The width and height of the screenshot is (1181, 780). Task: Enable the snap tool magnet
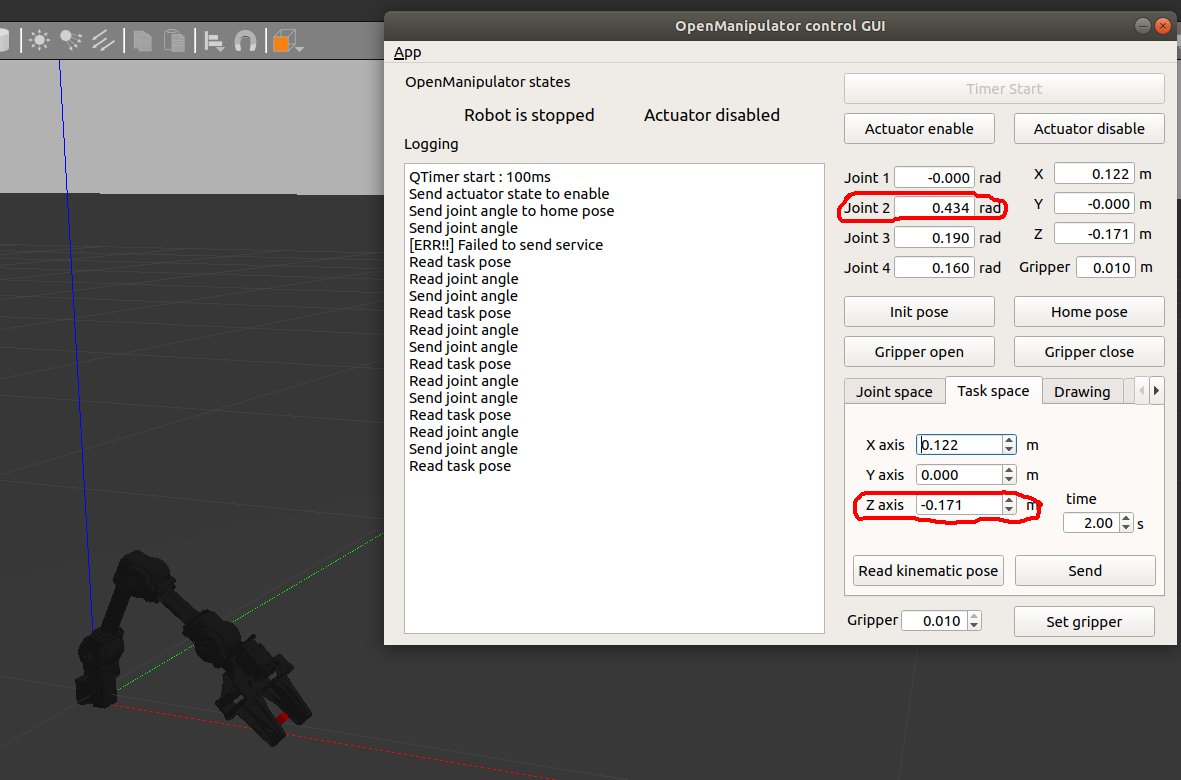coord(245,40)
